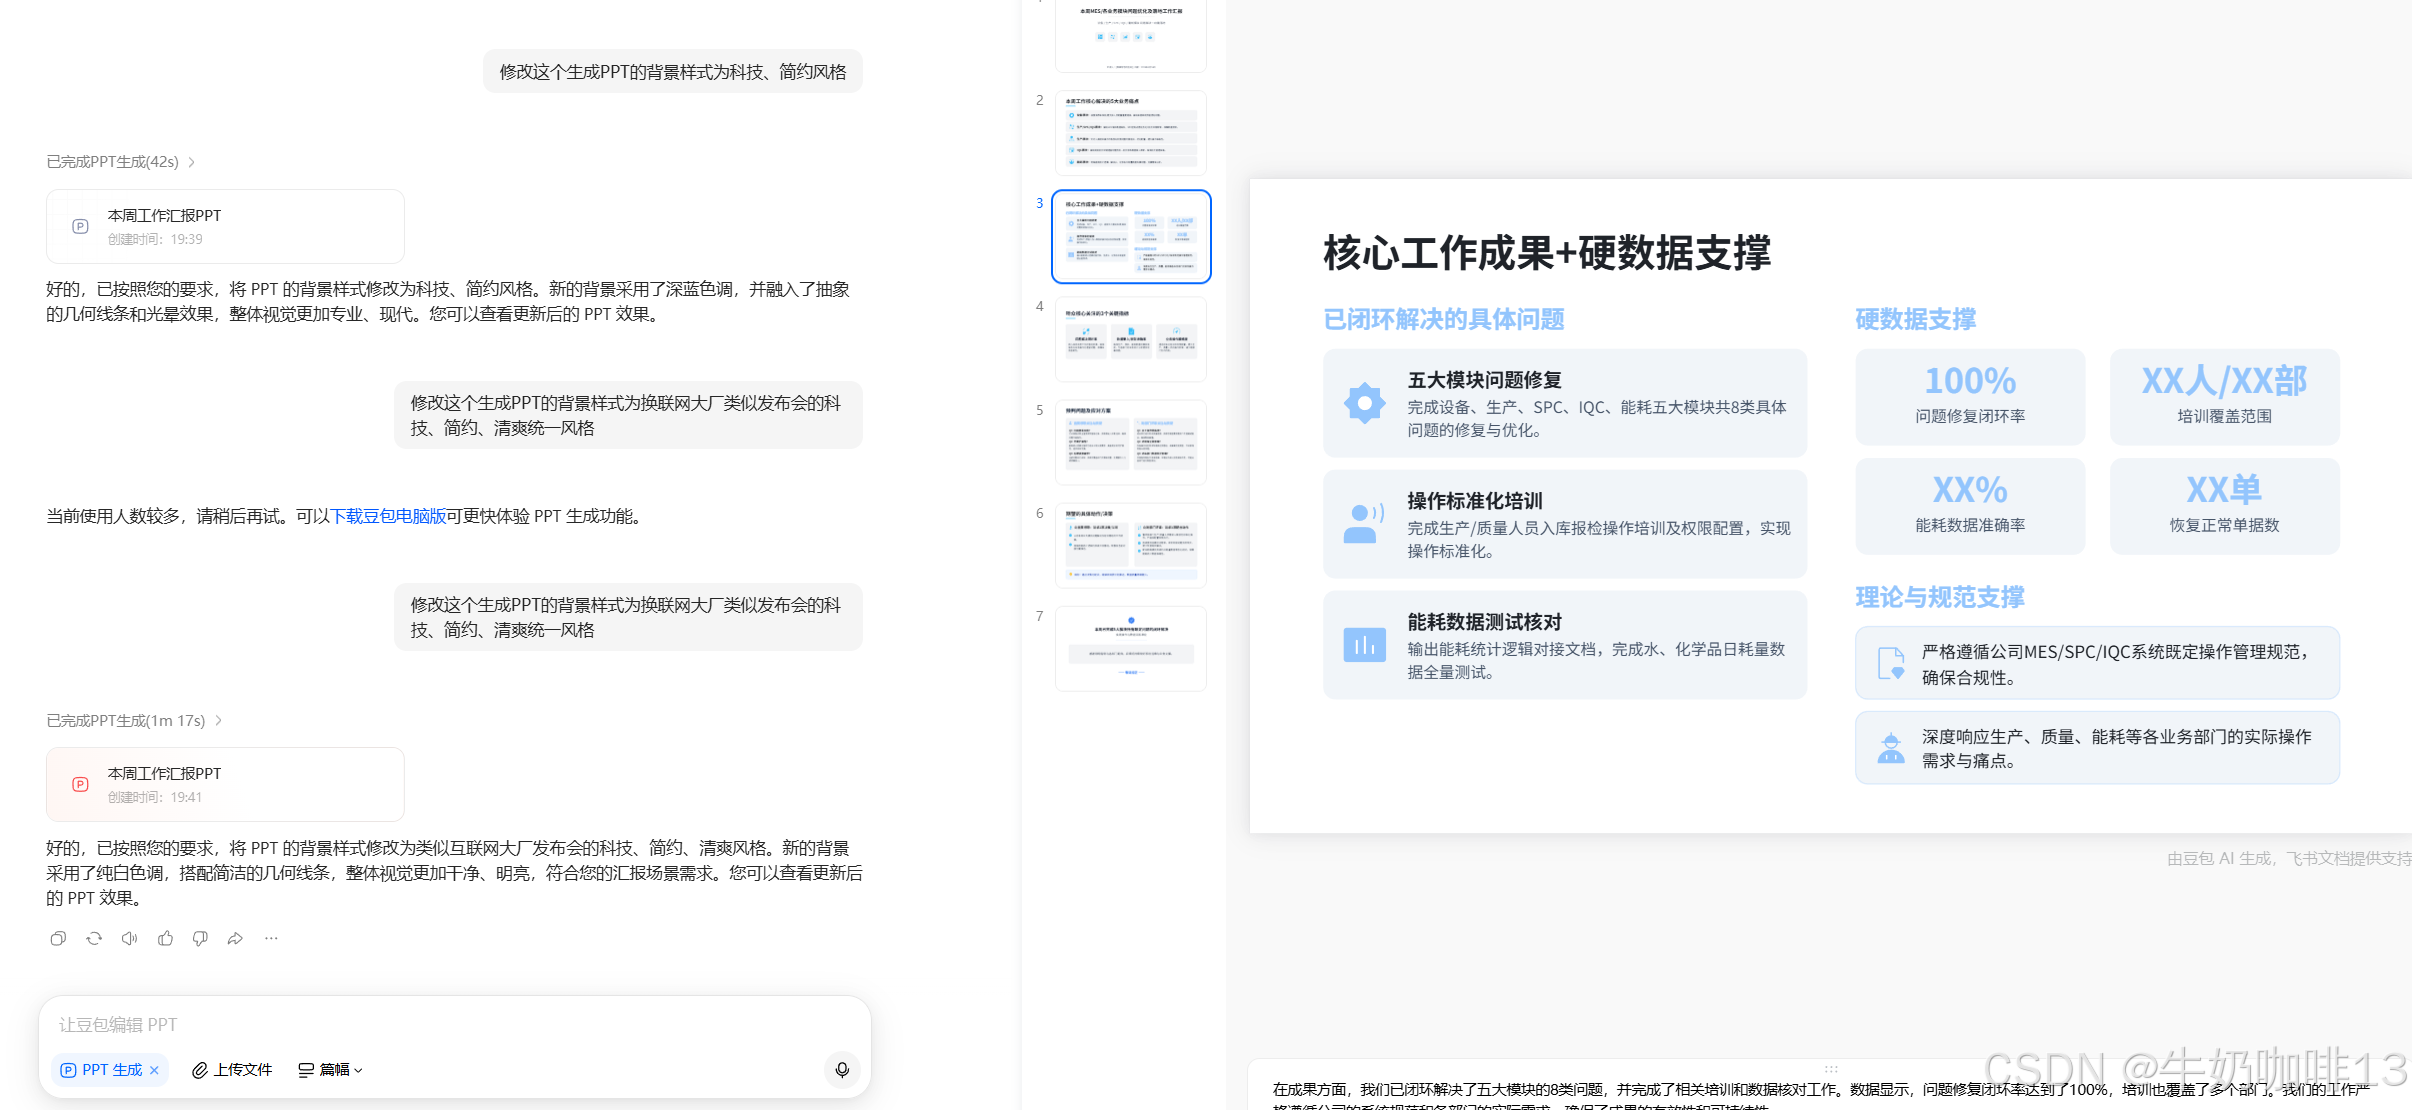
Task: Open more options ellipsis below reply
Action: 271,938
